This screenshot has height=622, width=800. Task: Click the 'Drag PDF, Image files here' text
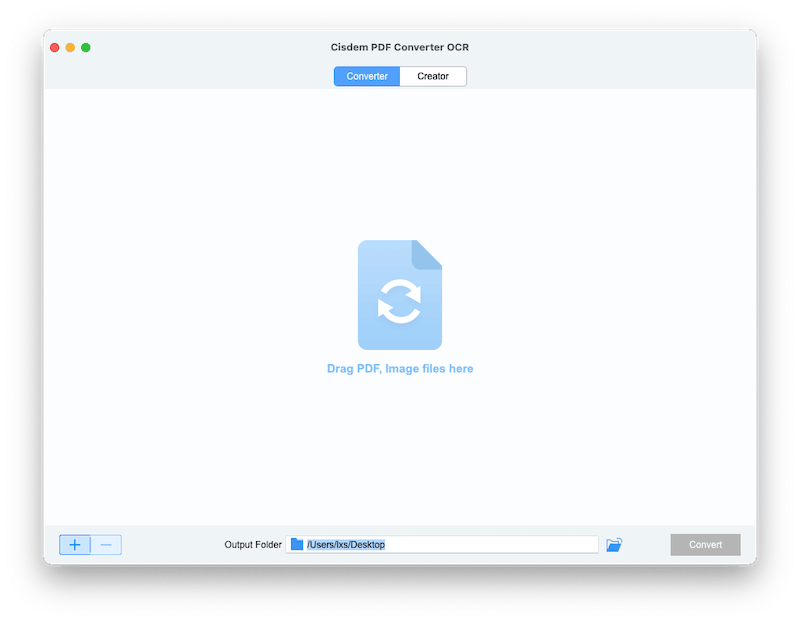[x=400, y=368]
